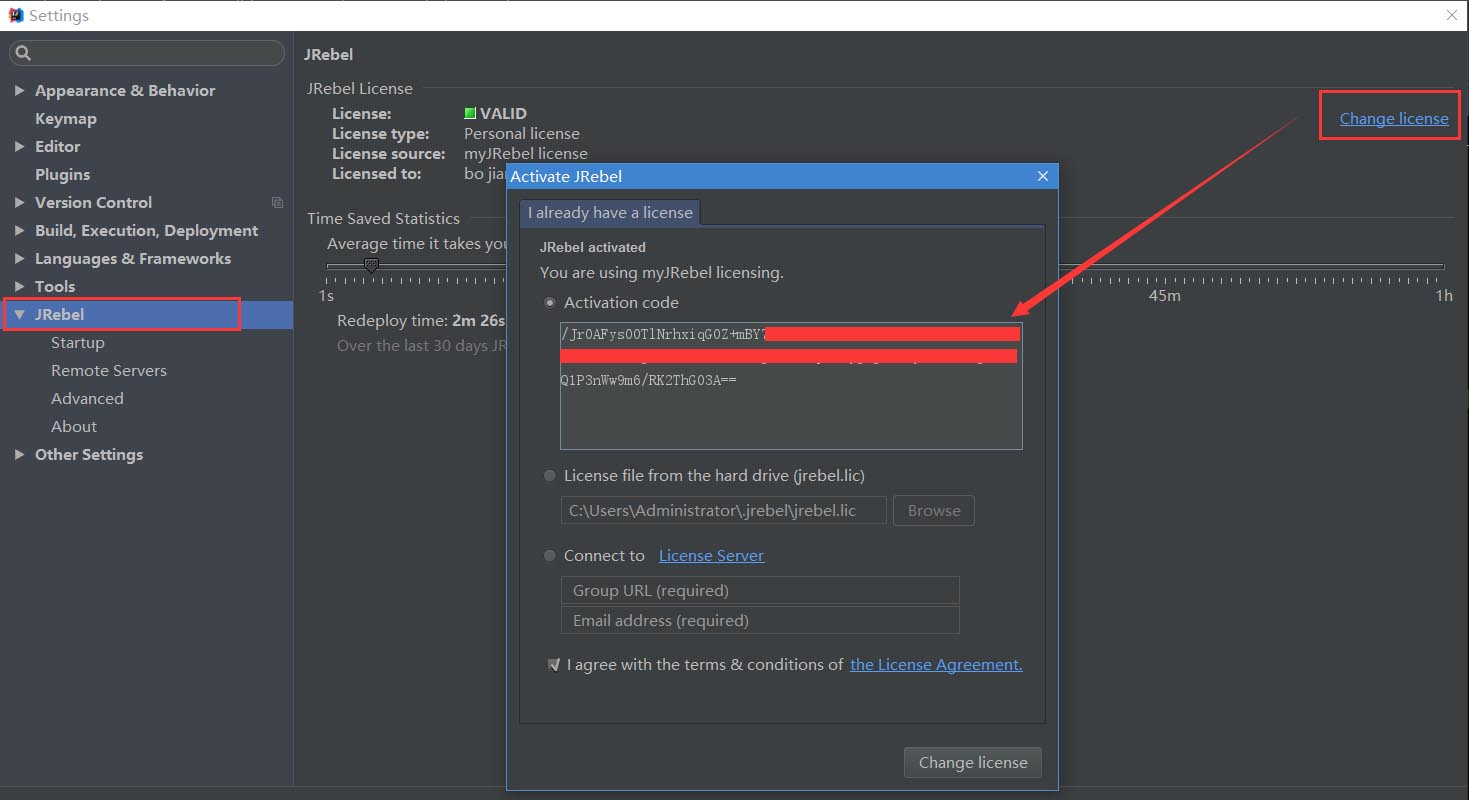The image size is (1469, 800).
Task: Select the 'I already have a license' tab
Action: pyautogui.click(x=610, y=212)
